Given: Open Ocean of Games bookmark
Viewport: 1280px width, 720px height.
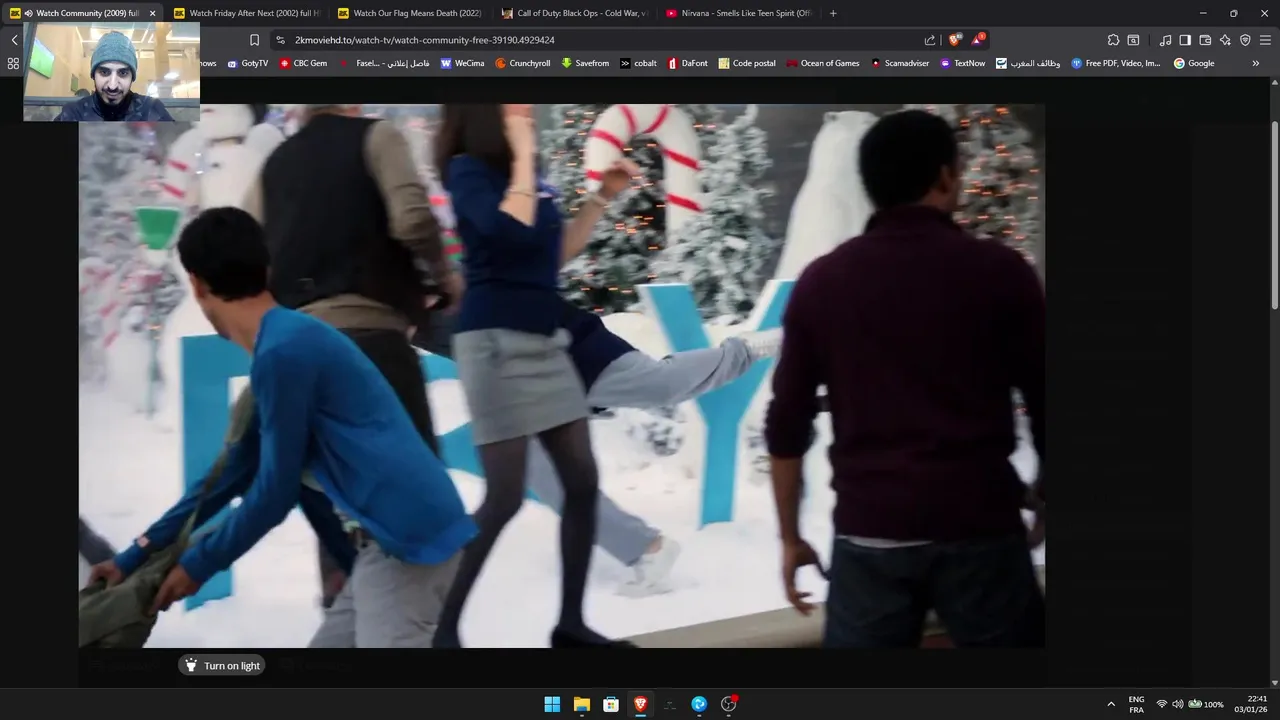Looking at the screenshot, I should point(822,63).
